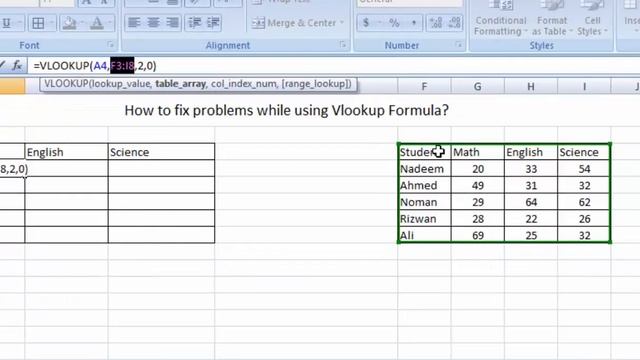
Task: Apply Comma Style format
Action: [x=413, y=23]
